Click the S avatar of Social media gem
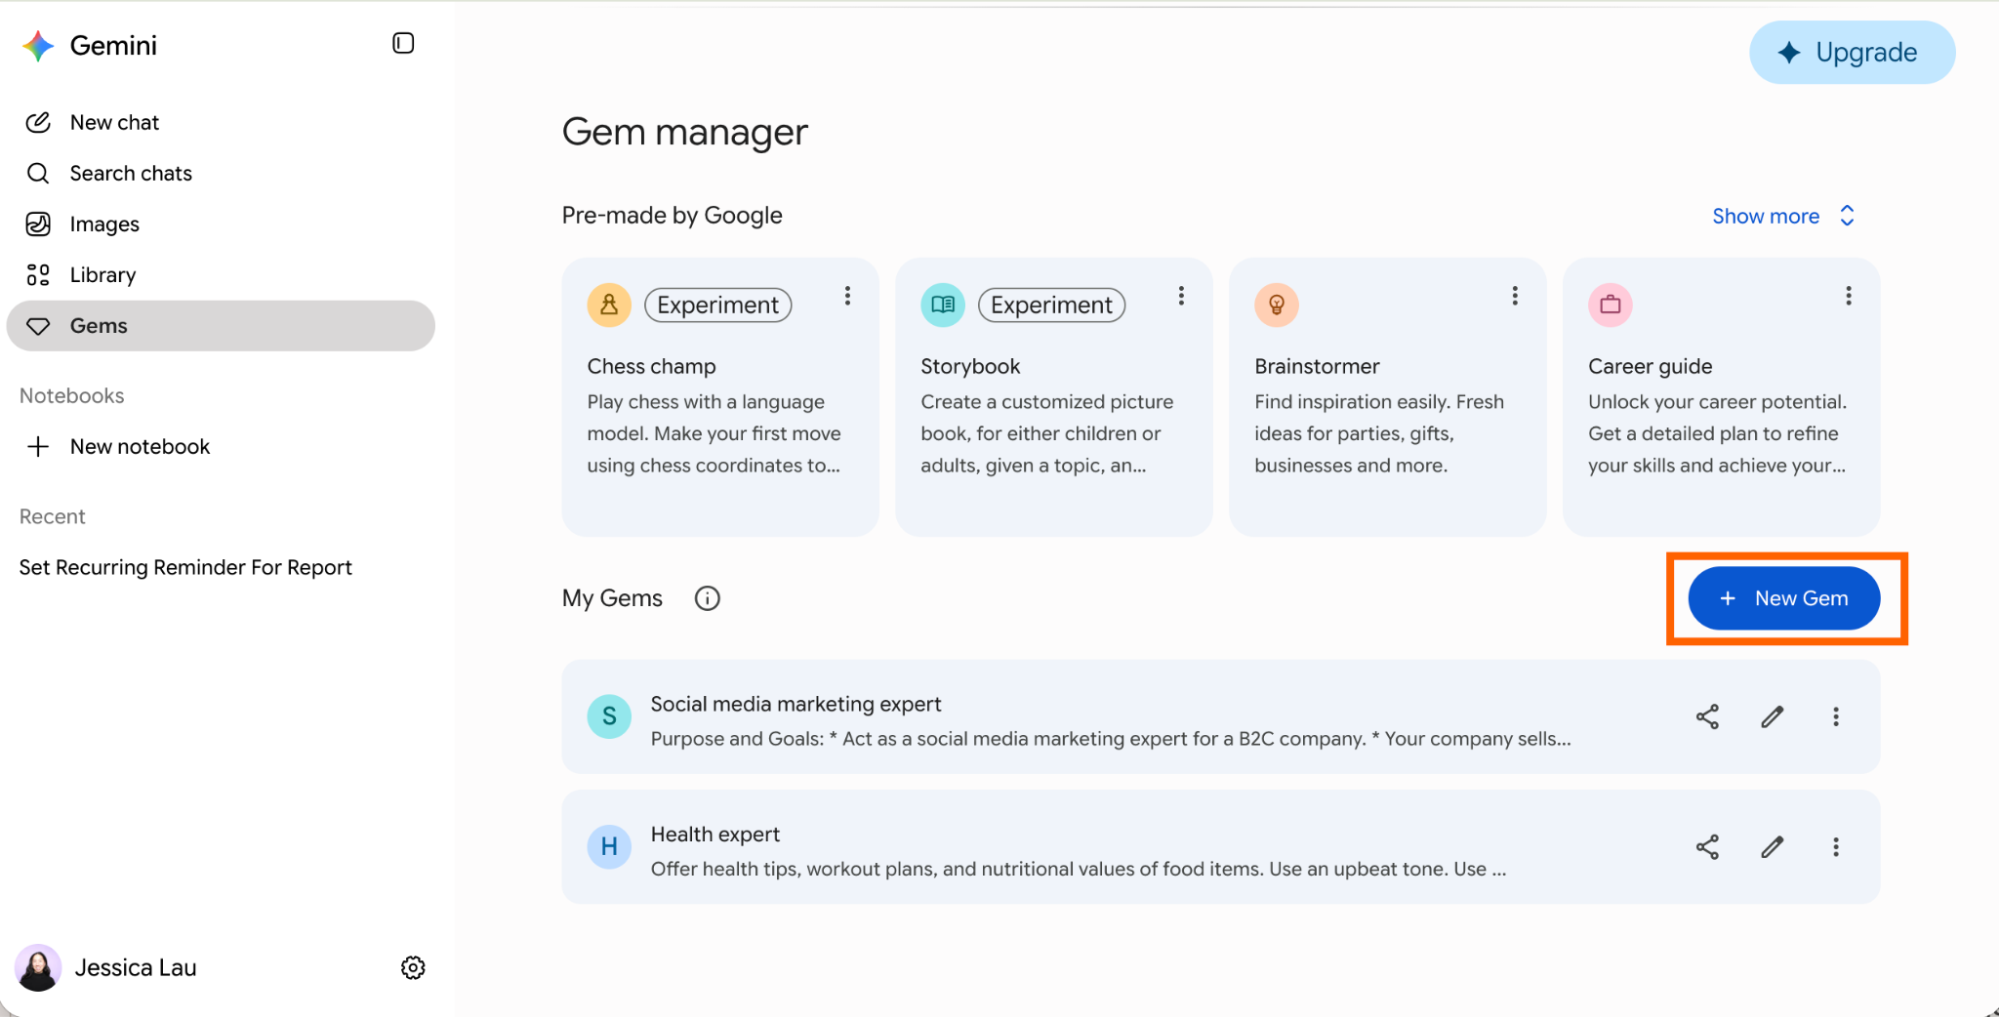1999x1018 pixels. point(609,717)
